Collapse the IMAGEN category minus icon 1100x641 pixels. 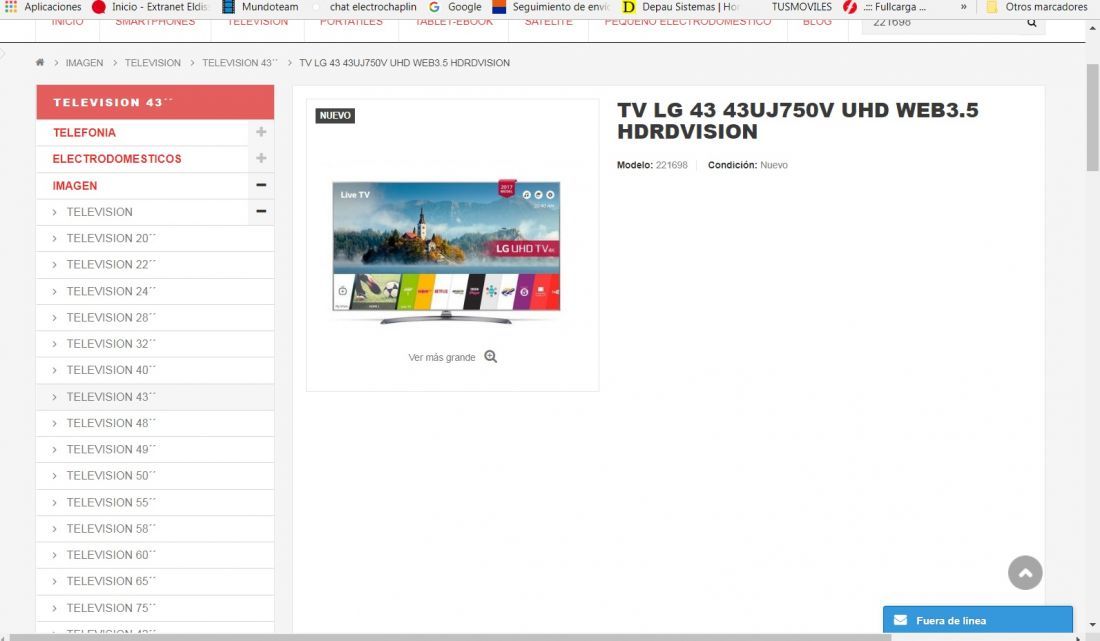pos(261,185)
